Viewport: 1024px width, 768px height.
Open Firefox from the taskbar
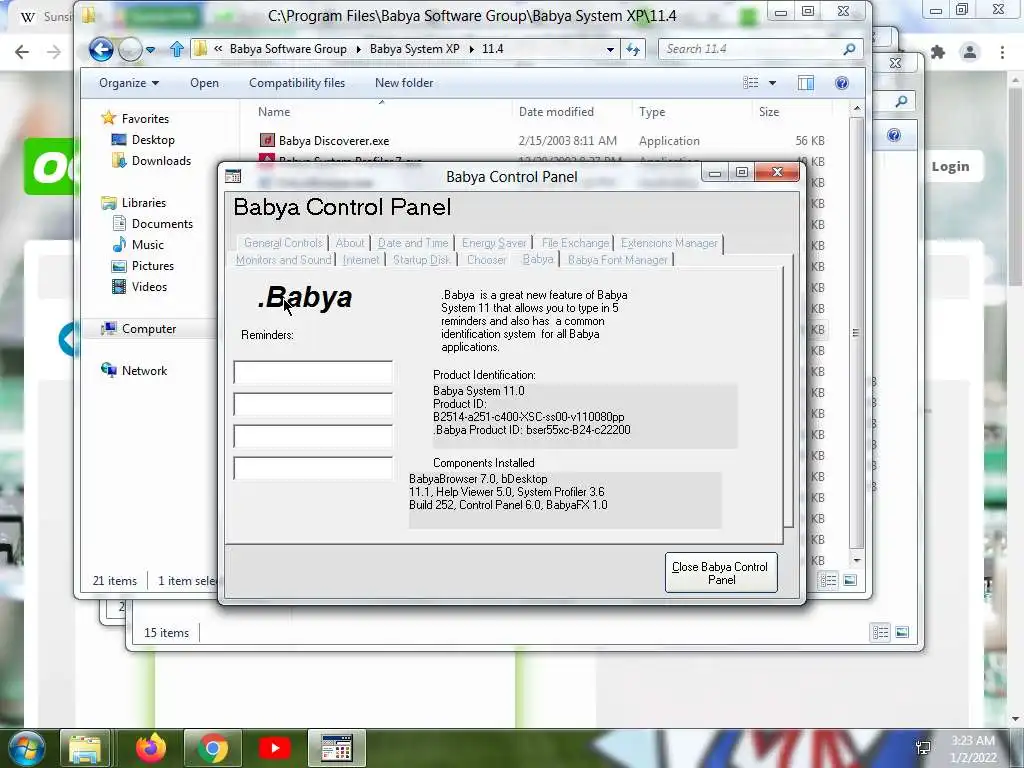tap(150, 748)
